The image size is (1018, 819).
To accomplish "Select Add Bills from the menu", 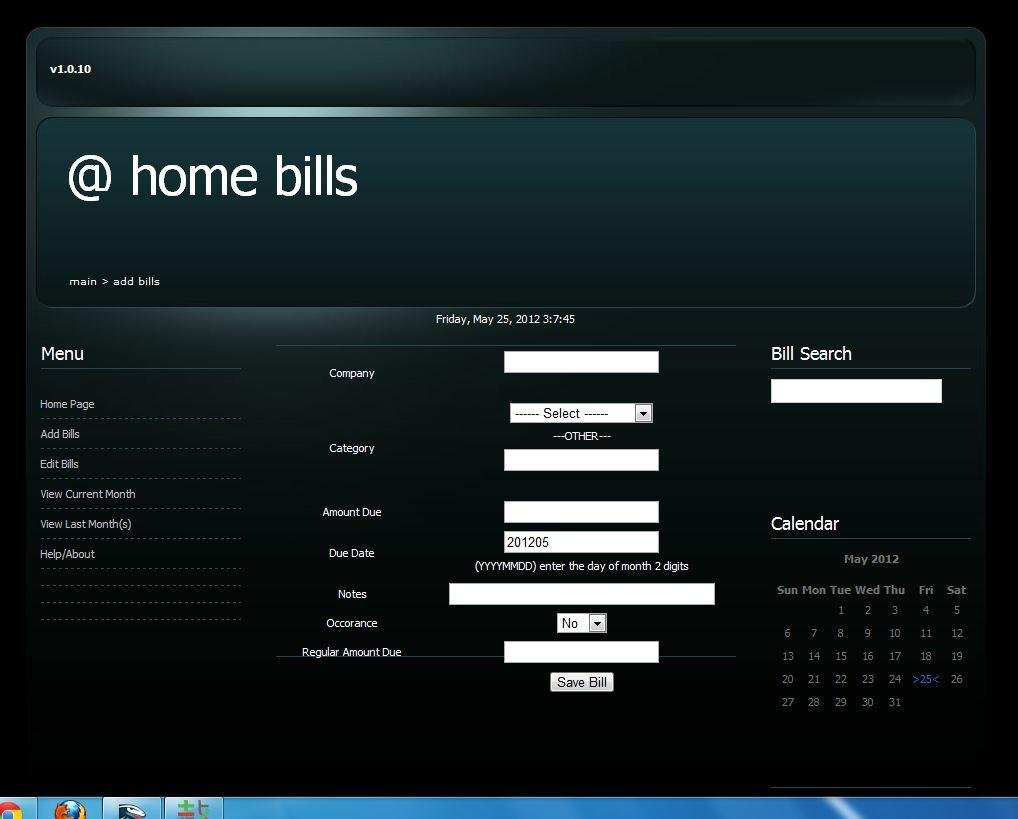I will pos(60,434).
